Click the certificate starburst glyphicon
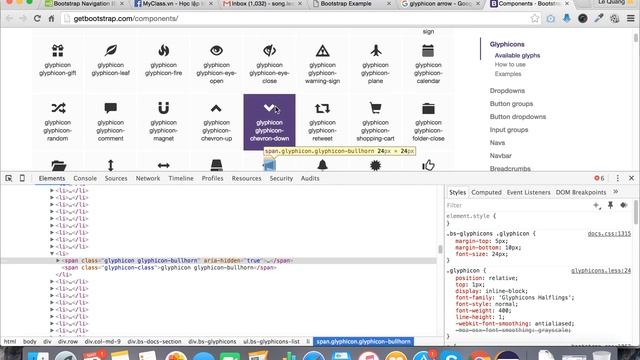The height and width of the screenshot is (360, 640). [x=376, y=165]
